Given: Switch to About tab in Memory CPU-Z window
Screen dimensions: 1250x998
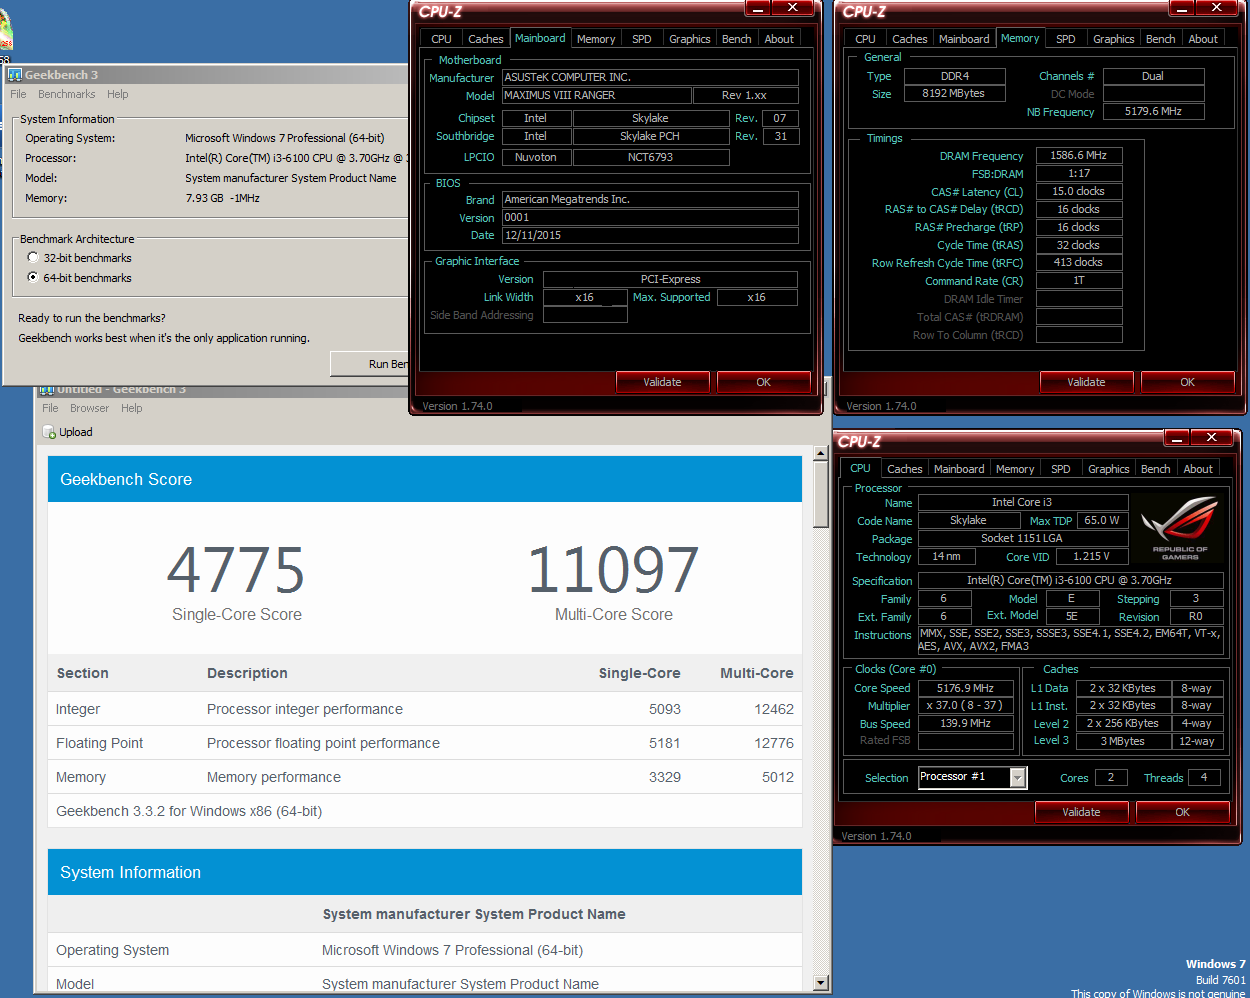Looking at the screenshot, I should (1203, 39).
